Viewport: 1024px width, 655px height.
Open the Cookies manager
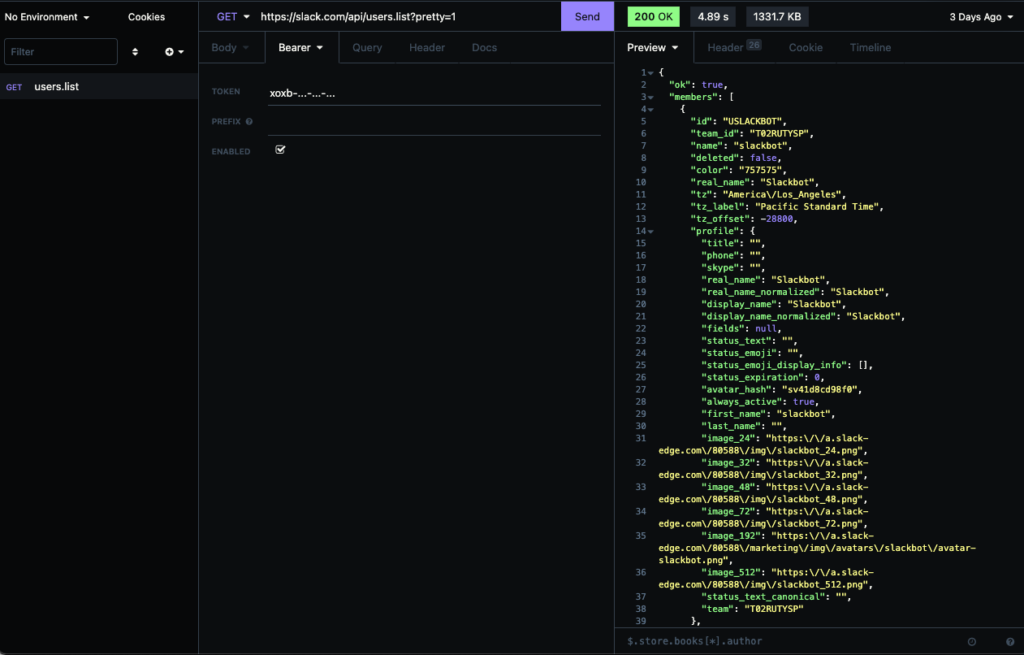pyautogui.click(x=146, y=17)
